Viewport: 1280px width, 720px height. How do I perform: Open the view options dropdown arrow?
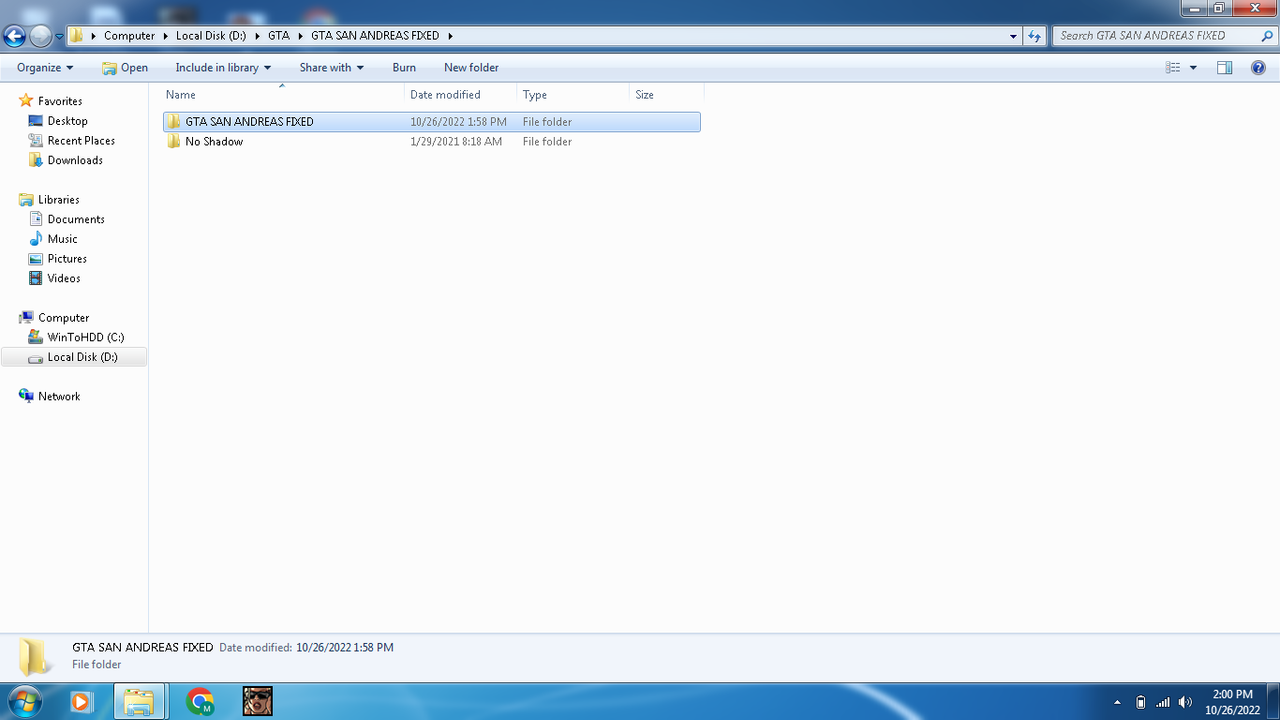click(x=1193, y=68)
